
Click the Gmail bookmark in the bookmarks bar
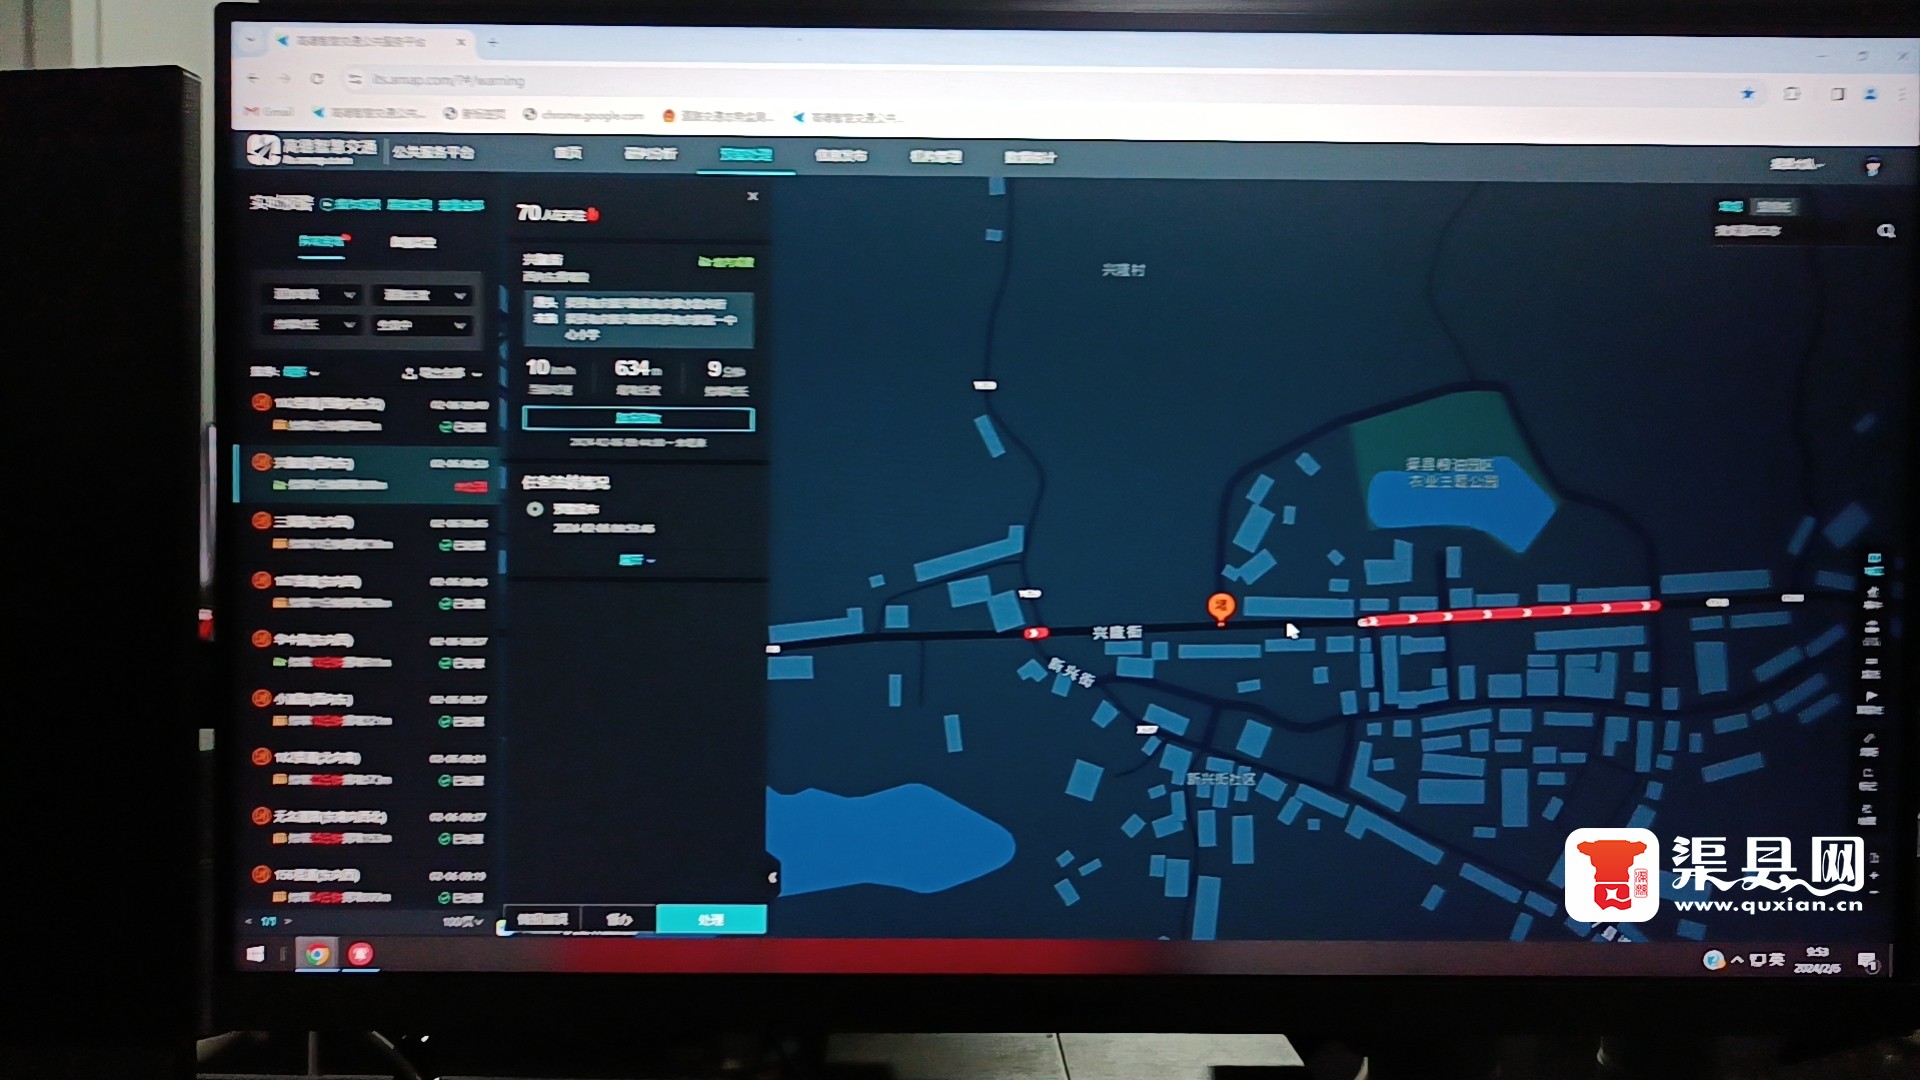click(270, 111)
